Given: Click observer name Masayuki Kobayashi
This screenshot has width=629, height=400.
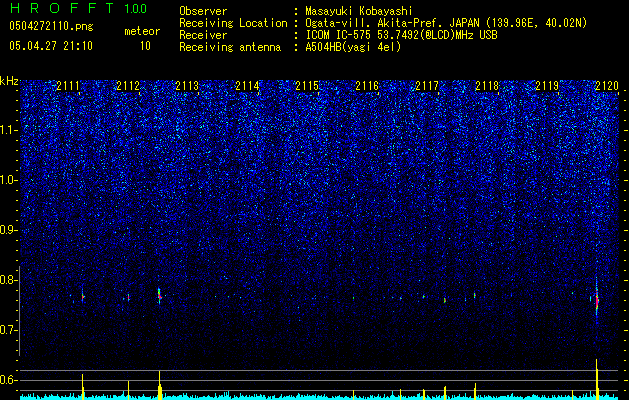Looking at the screenshot, I should pos(359,12).
